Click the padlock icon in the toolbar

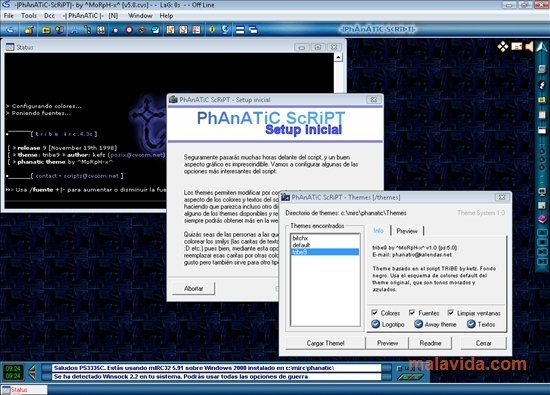click(29, 30)
